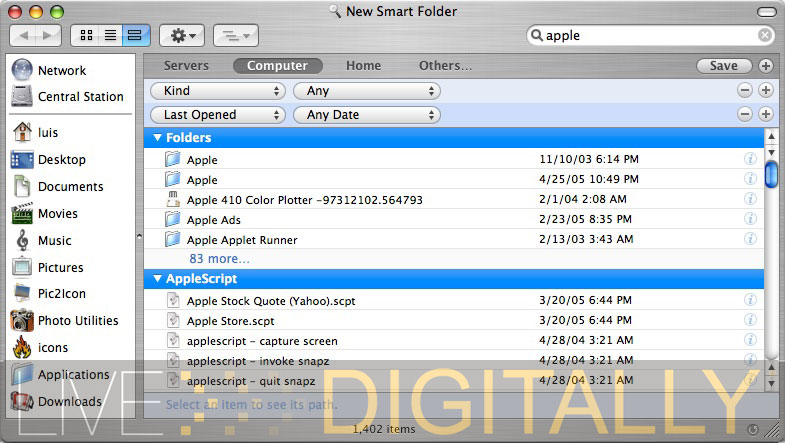Click the luis home folder icon
The height and width of the screenshot is (443, 785).
pos(22,133)
